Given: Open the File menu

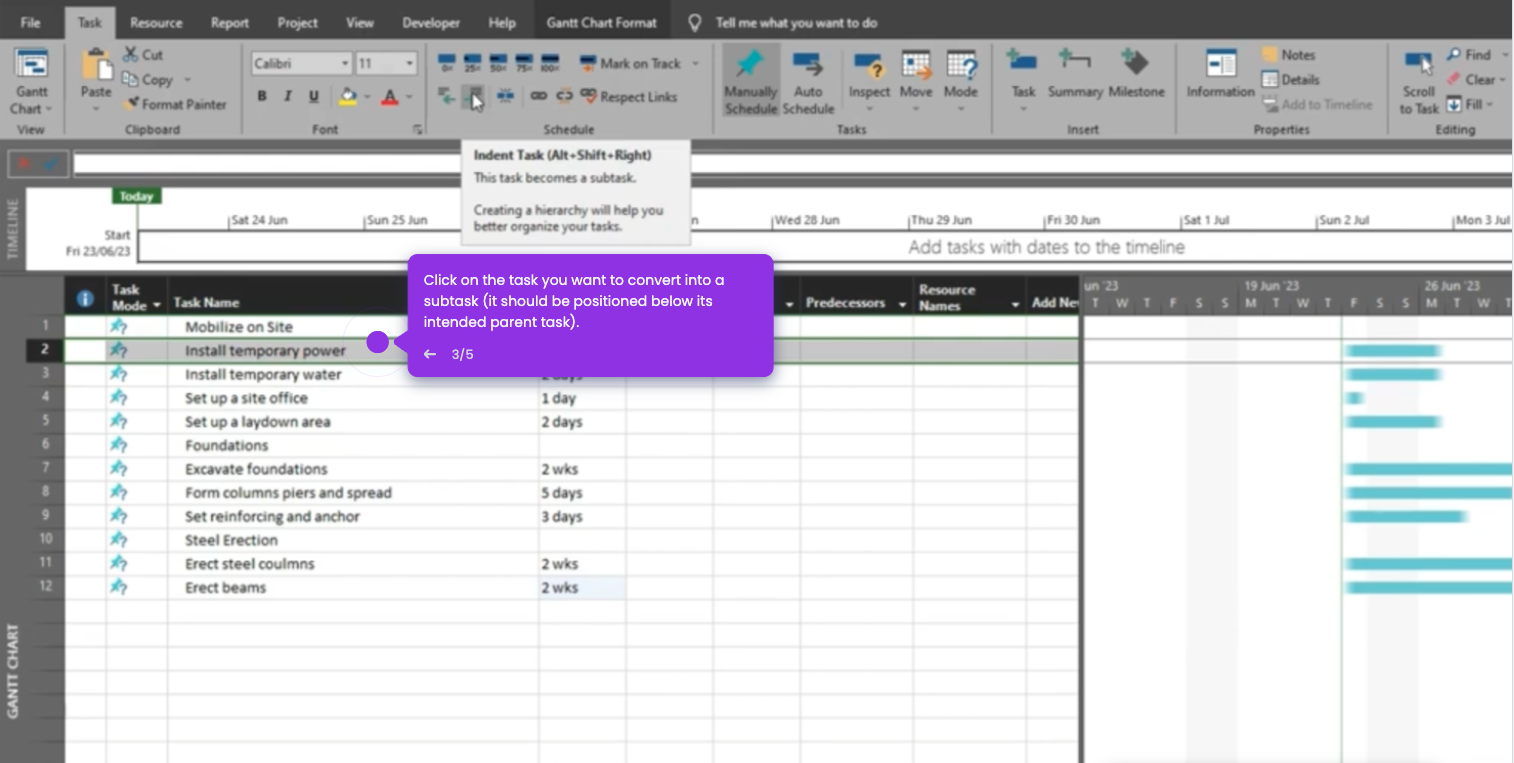Looking at the screenshot, I should point(31,22).
